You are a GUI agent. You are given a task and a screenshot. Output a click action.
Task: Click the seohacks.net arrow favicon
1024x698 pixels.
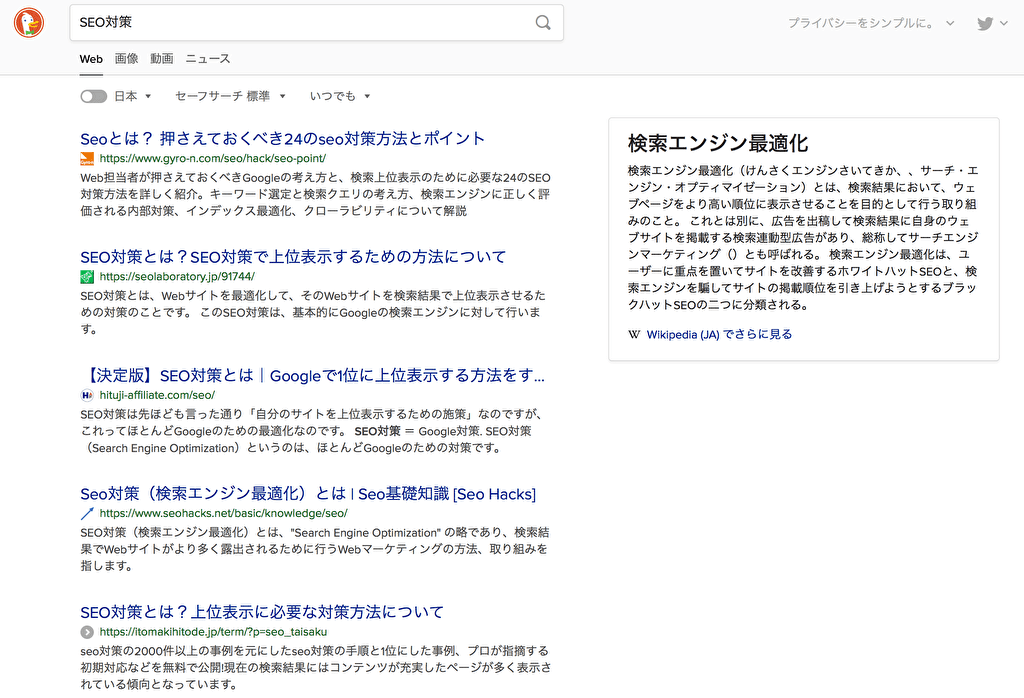[x=87, y=513]
